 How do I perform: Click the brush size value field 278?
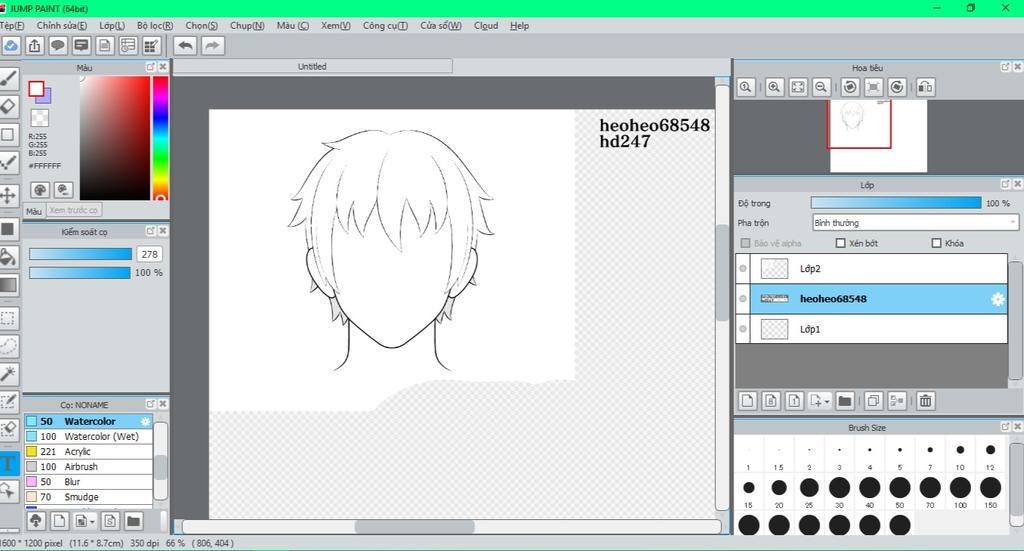click(x=150, y=254)
